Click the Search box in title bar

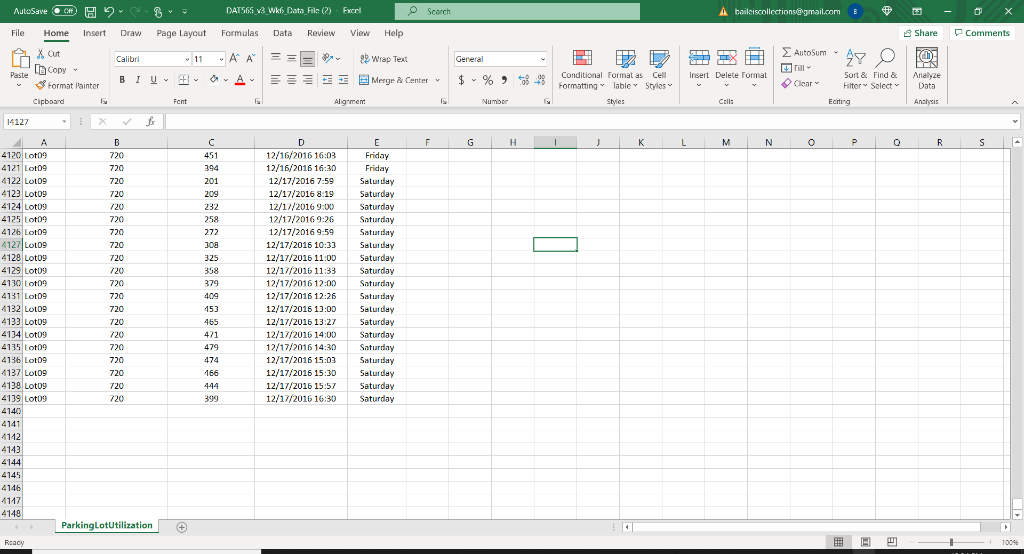coord(517,11)
